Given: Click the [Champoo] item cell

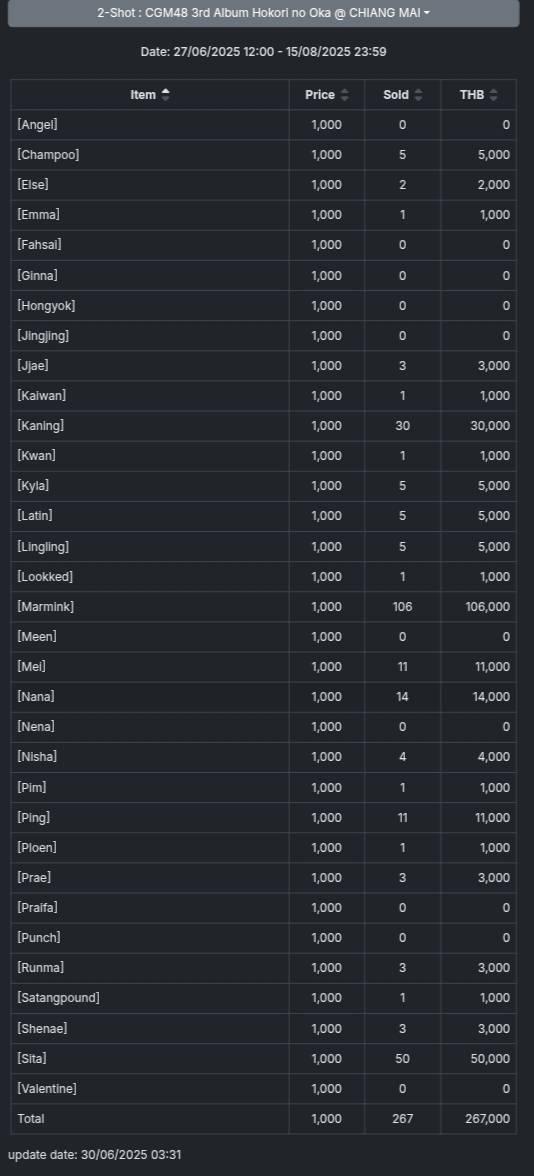Looking at the screenshot, I should (x=150, y=154).
